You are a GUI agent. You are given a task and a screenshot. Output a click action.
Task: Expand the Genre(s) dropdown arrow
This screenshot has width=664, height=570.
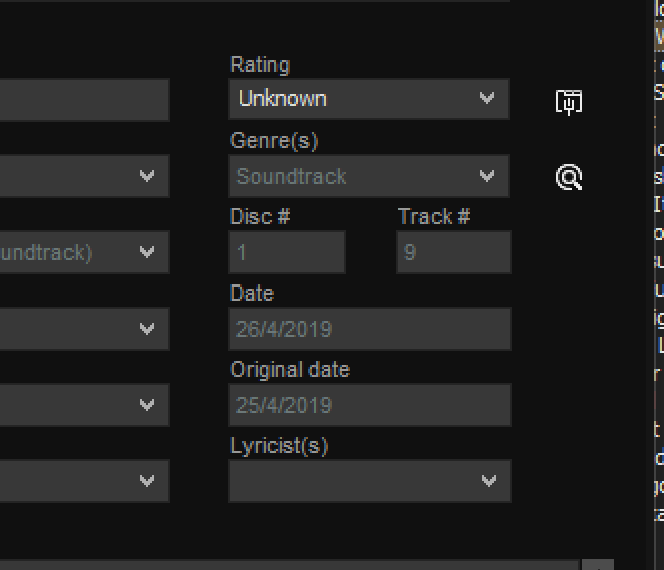[x=487, y=176]
